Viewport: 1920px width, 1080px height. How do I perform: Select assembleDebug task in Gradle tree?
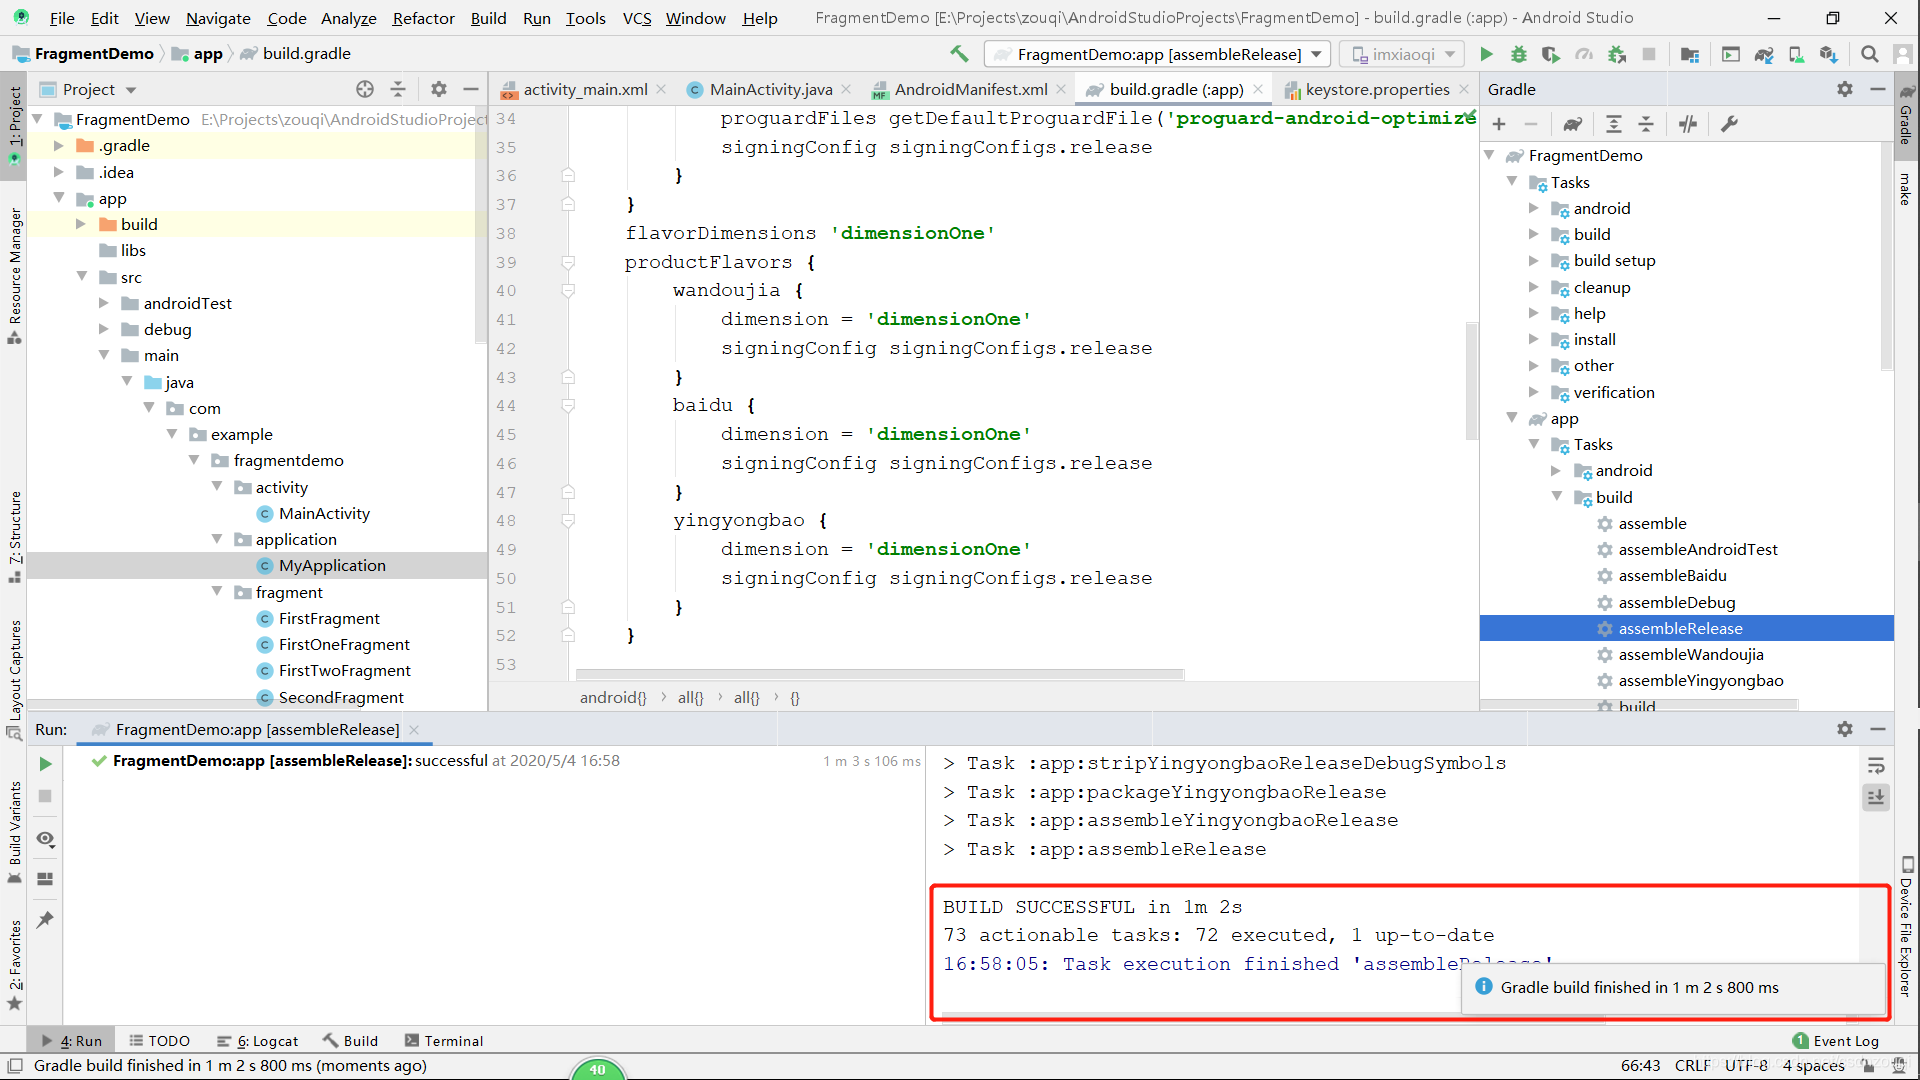pyautogui.click(x=1676, y=602)
